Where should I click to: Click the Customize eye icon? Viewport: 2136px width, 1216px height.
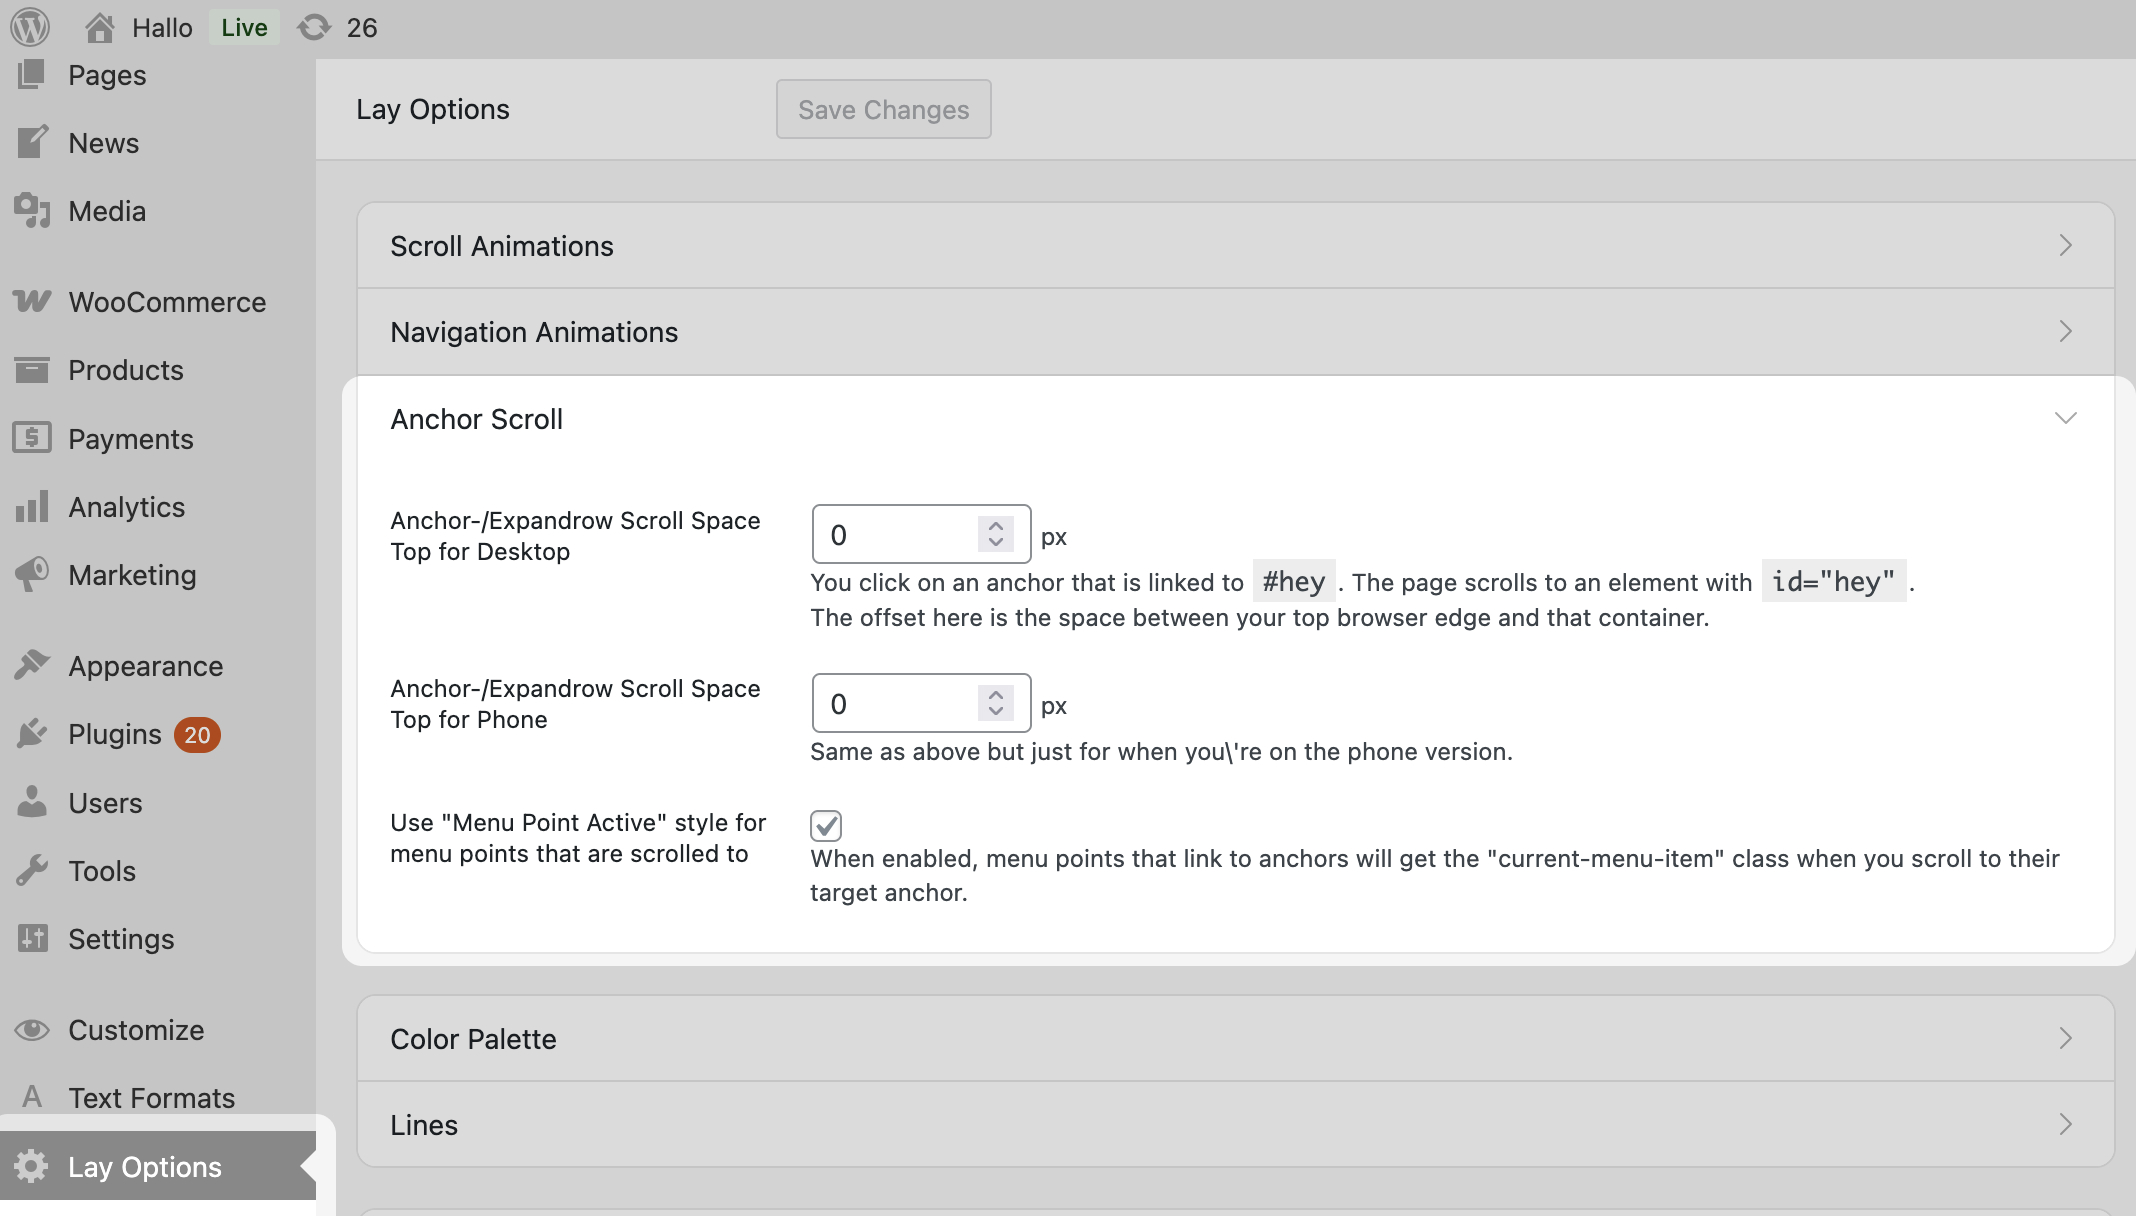(32, 1029)
